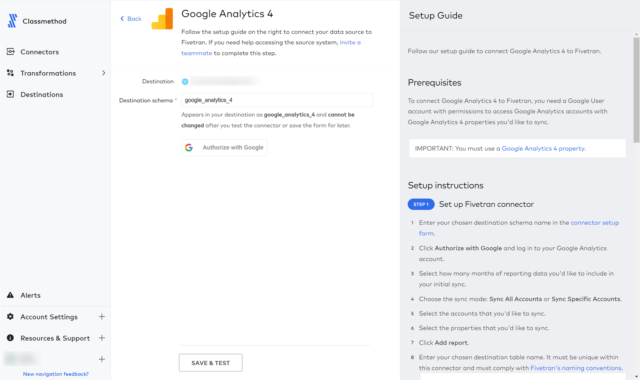640x380 pixels.
Task: Expand the Transformations submenu chevron
Action: coord(104,73)
